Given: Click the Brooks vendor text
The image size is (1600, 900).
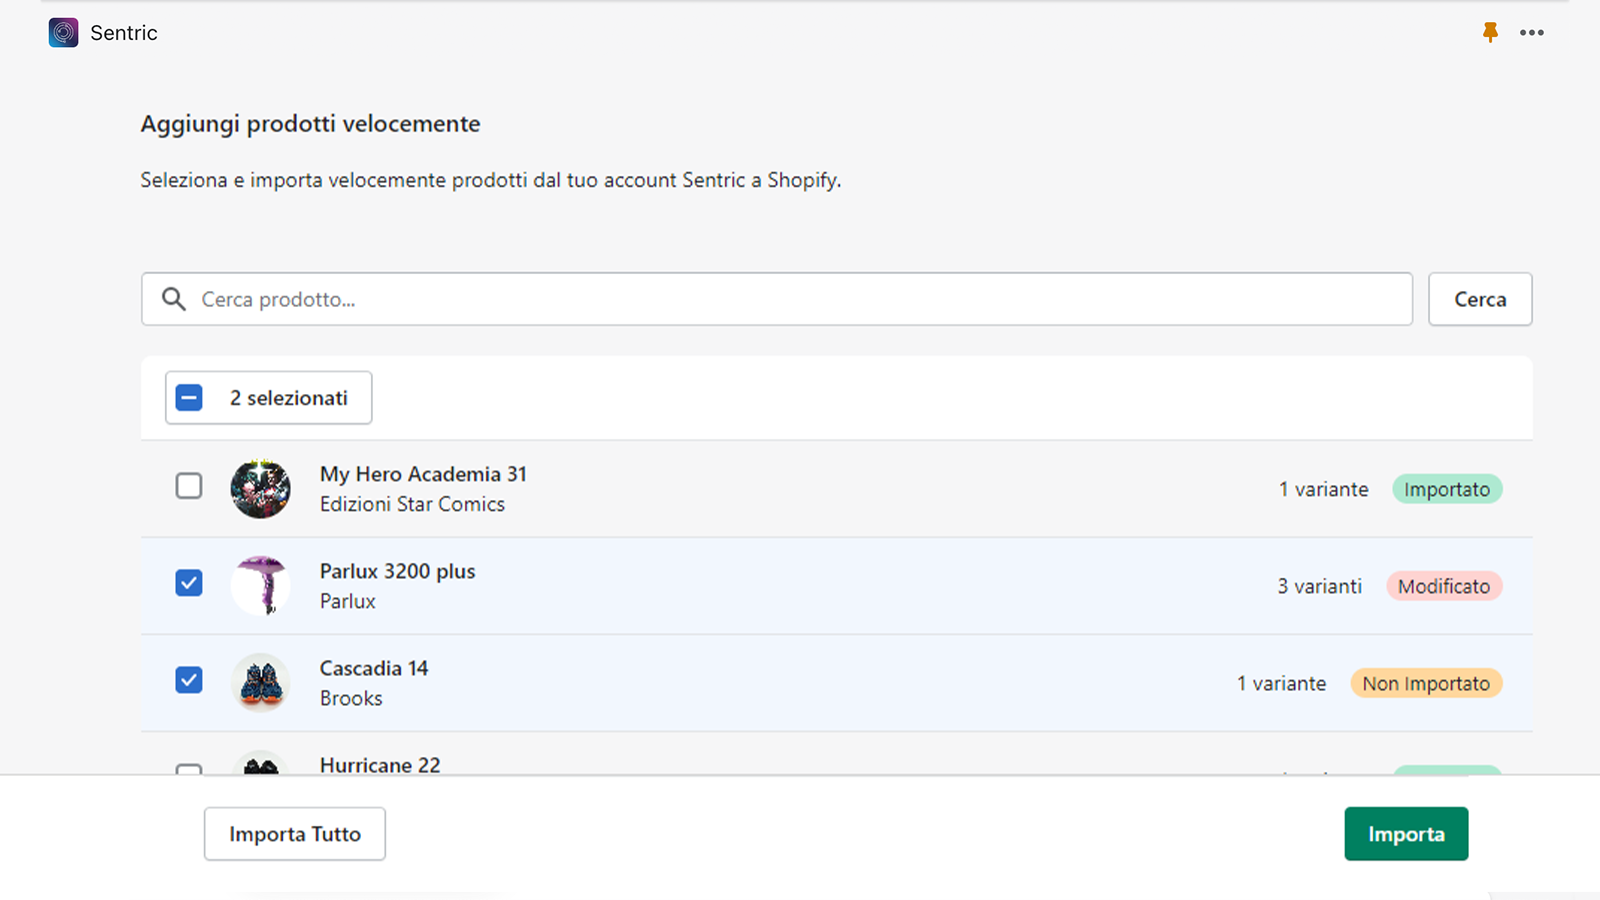Looking at the screenshot, I should [351, 698].
